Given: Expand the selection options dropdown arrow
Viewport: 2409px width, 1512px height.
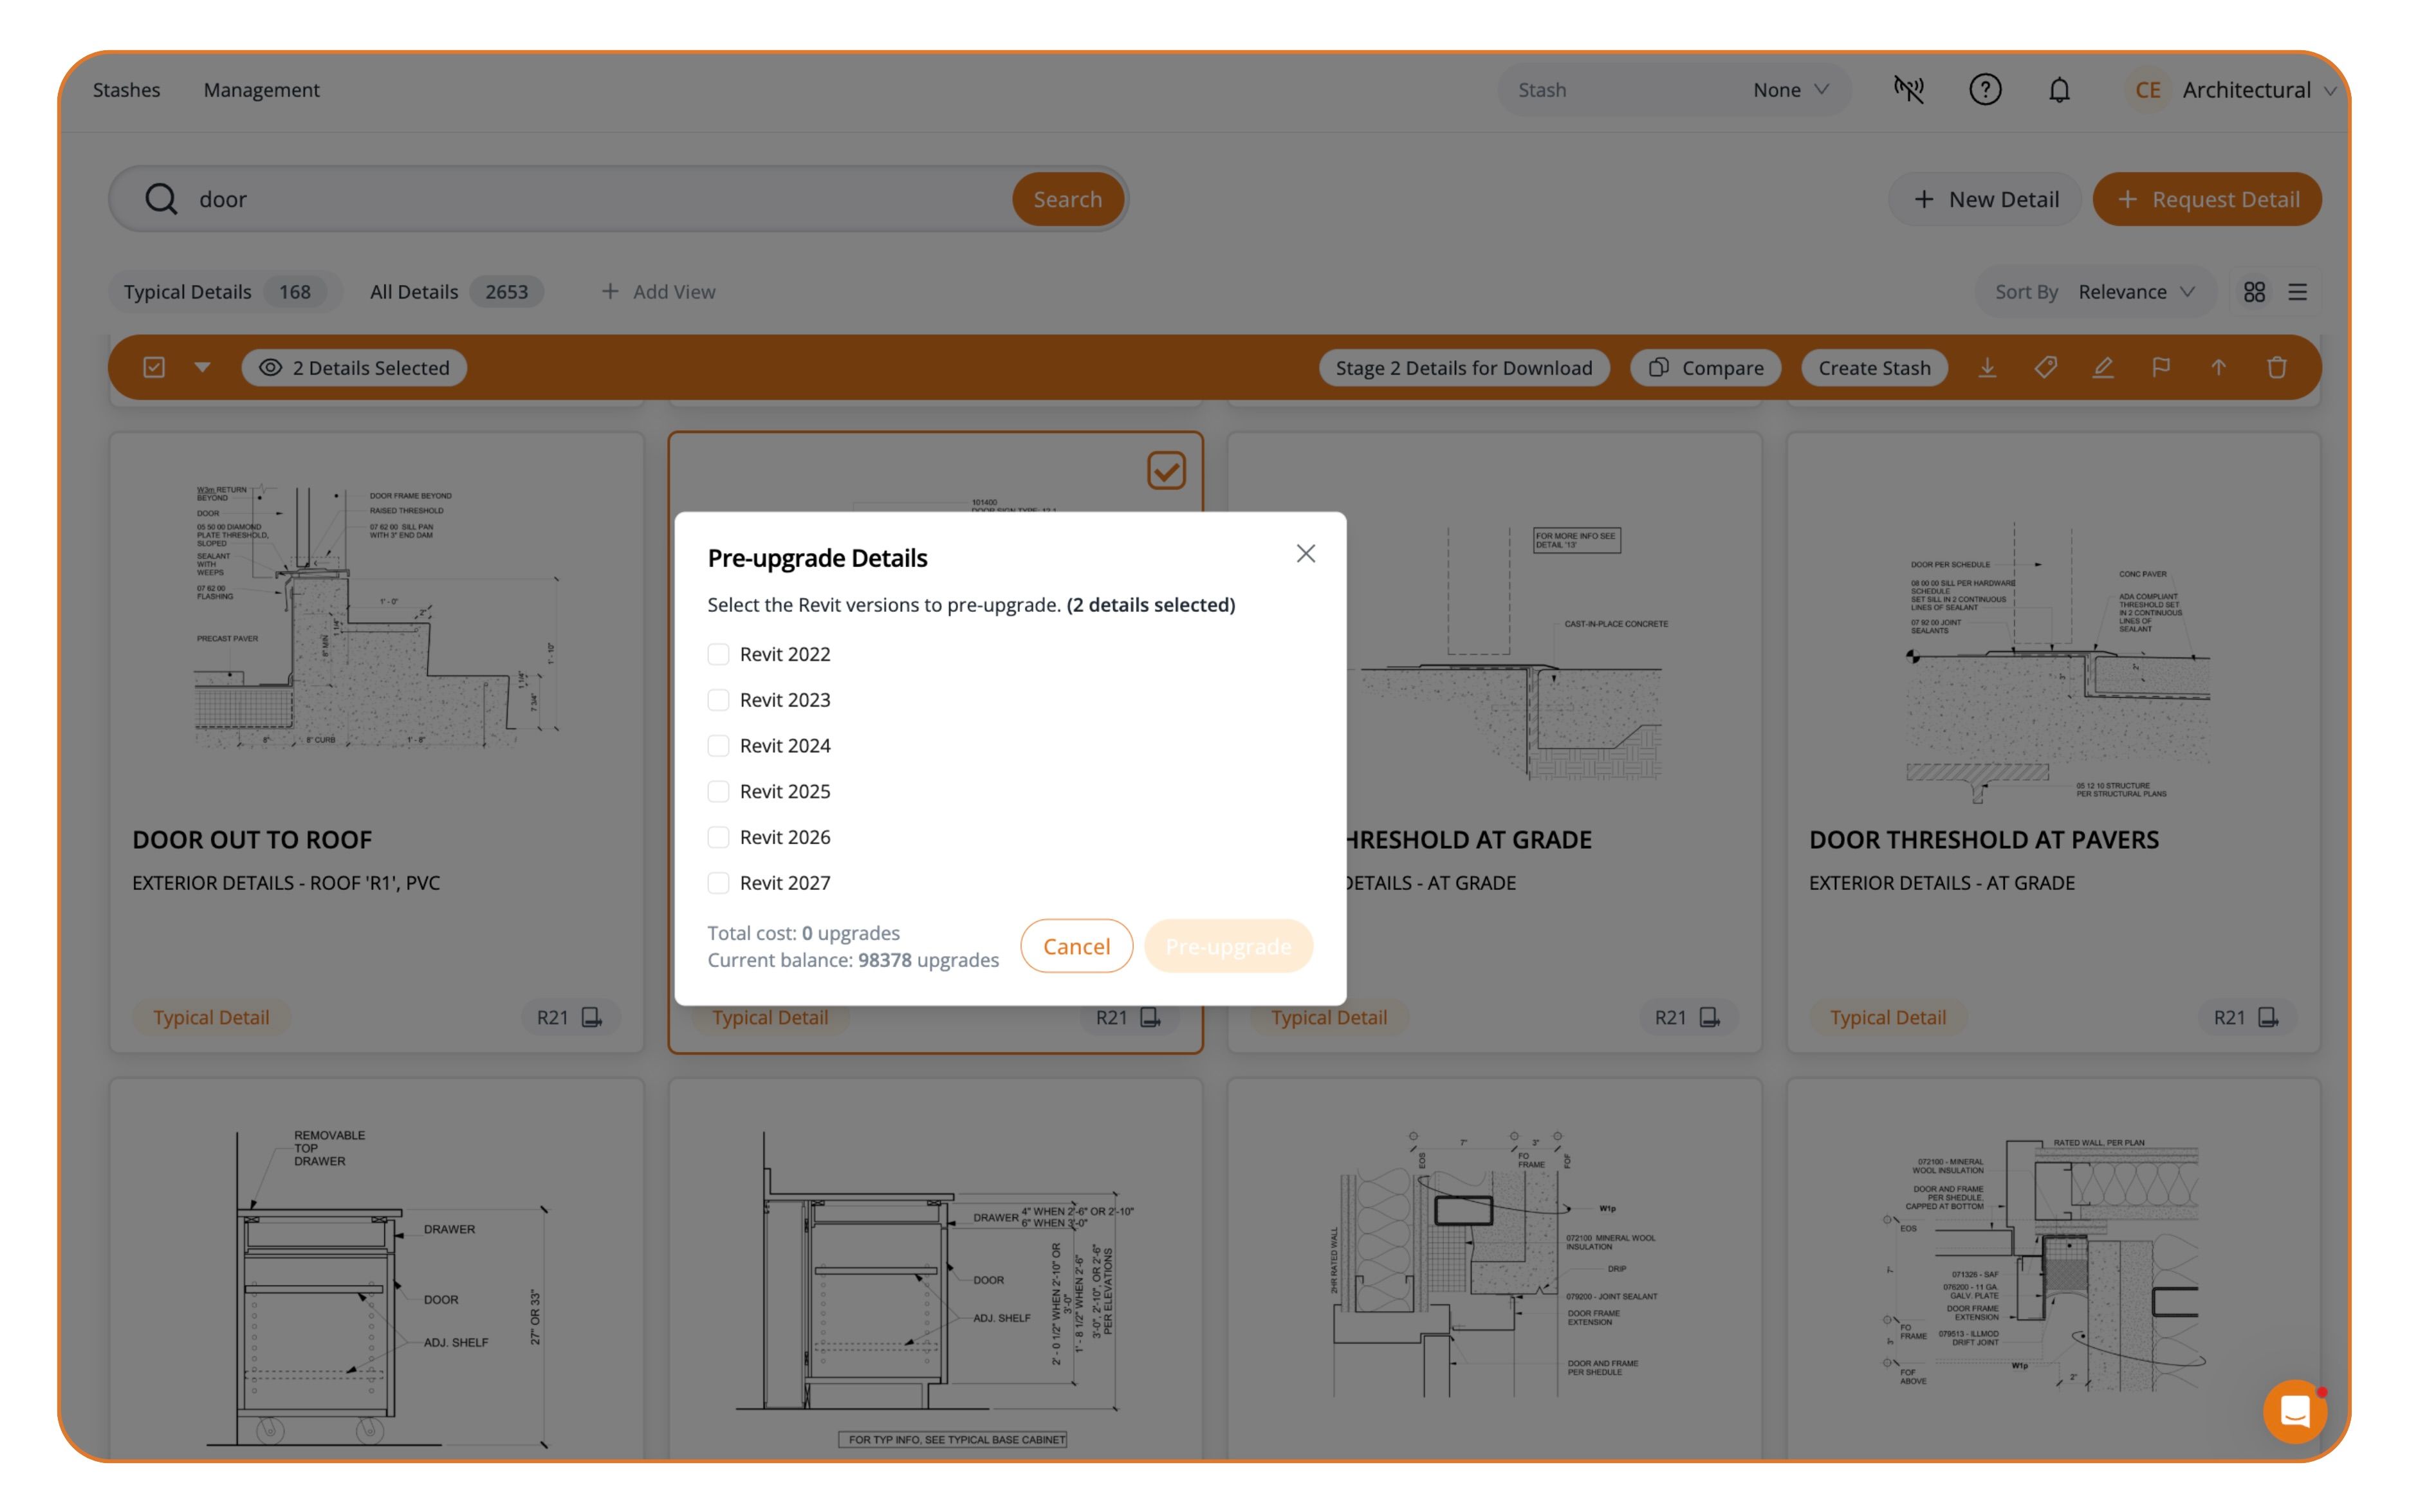Looking at the screenshot, I should coord(202,368).
